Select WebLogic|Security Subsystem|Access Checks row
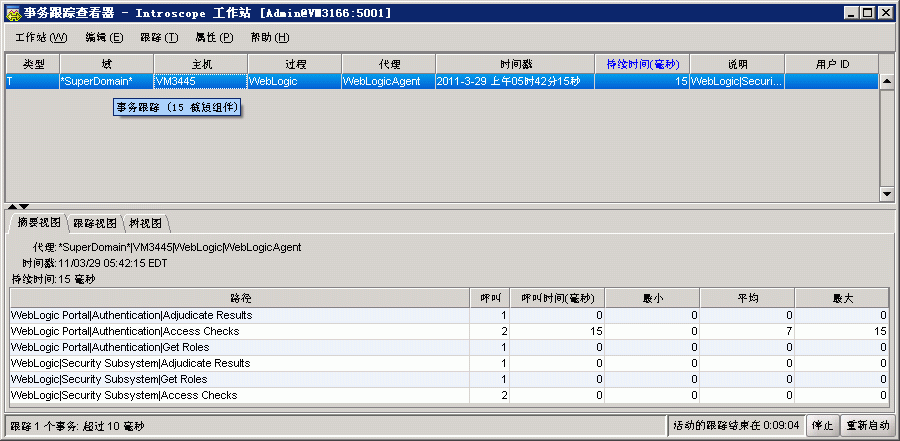Viewport: 900px width, 441px height. [x=449, y=395]
